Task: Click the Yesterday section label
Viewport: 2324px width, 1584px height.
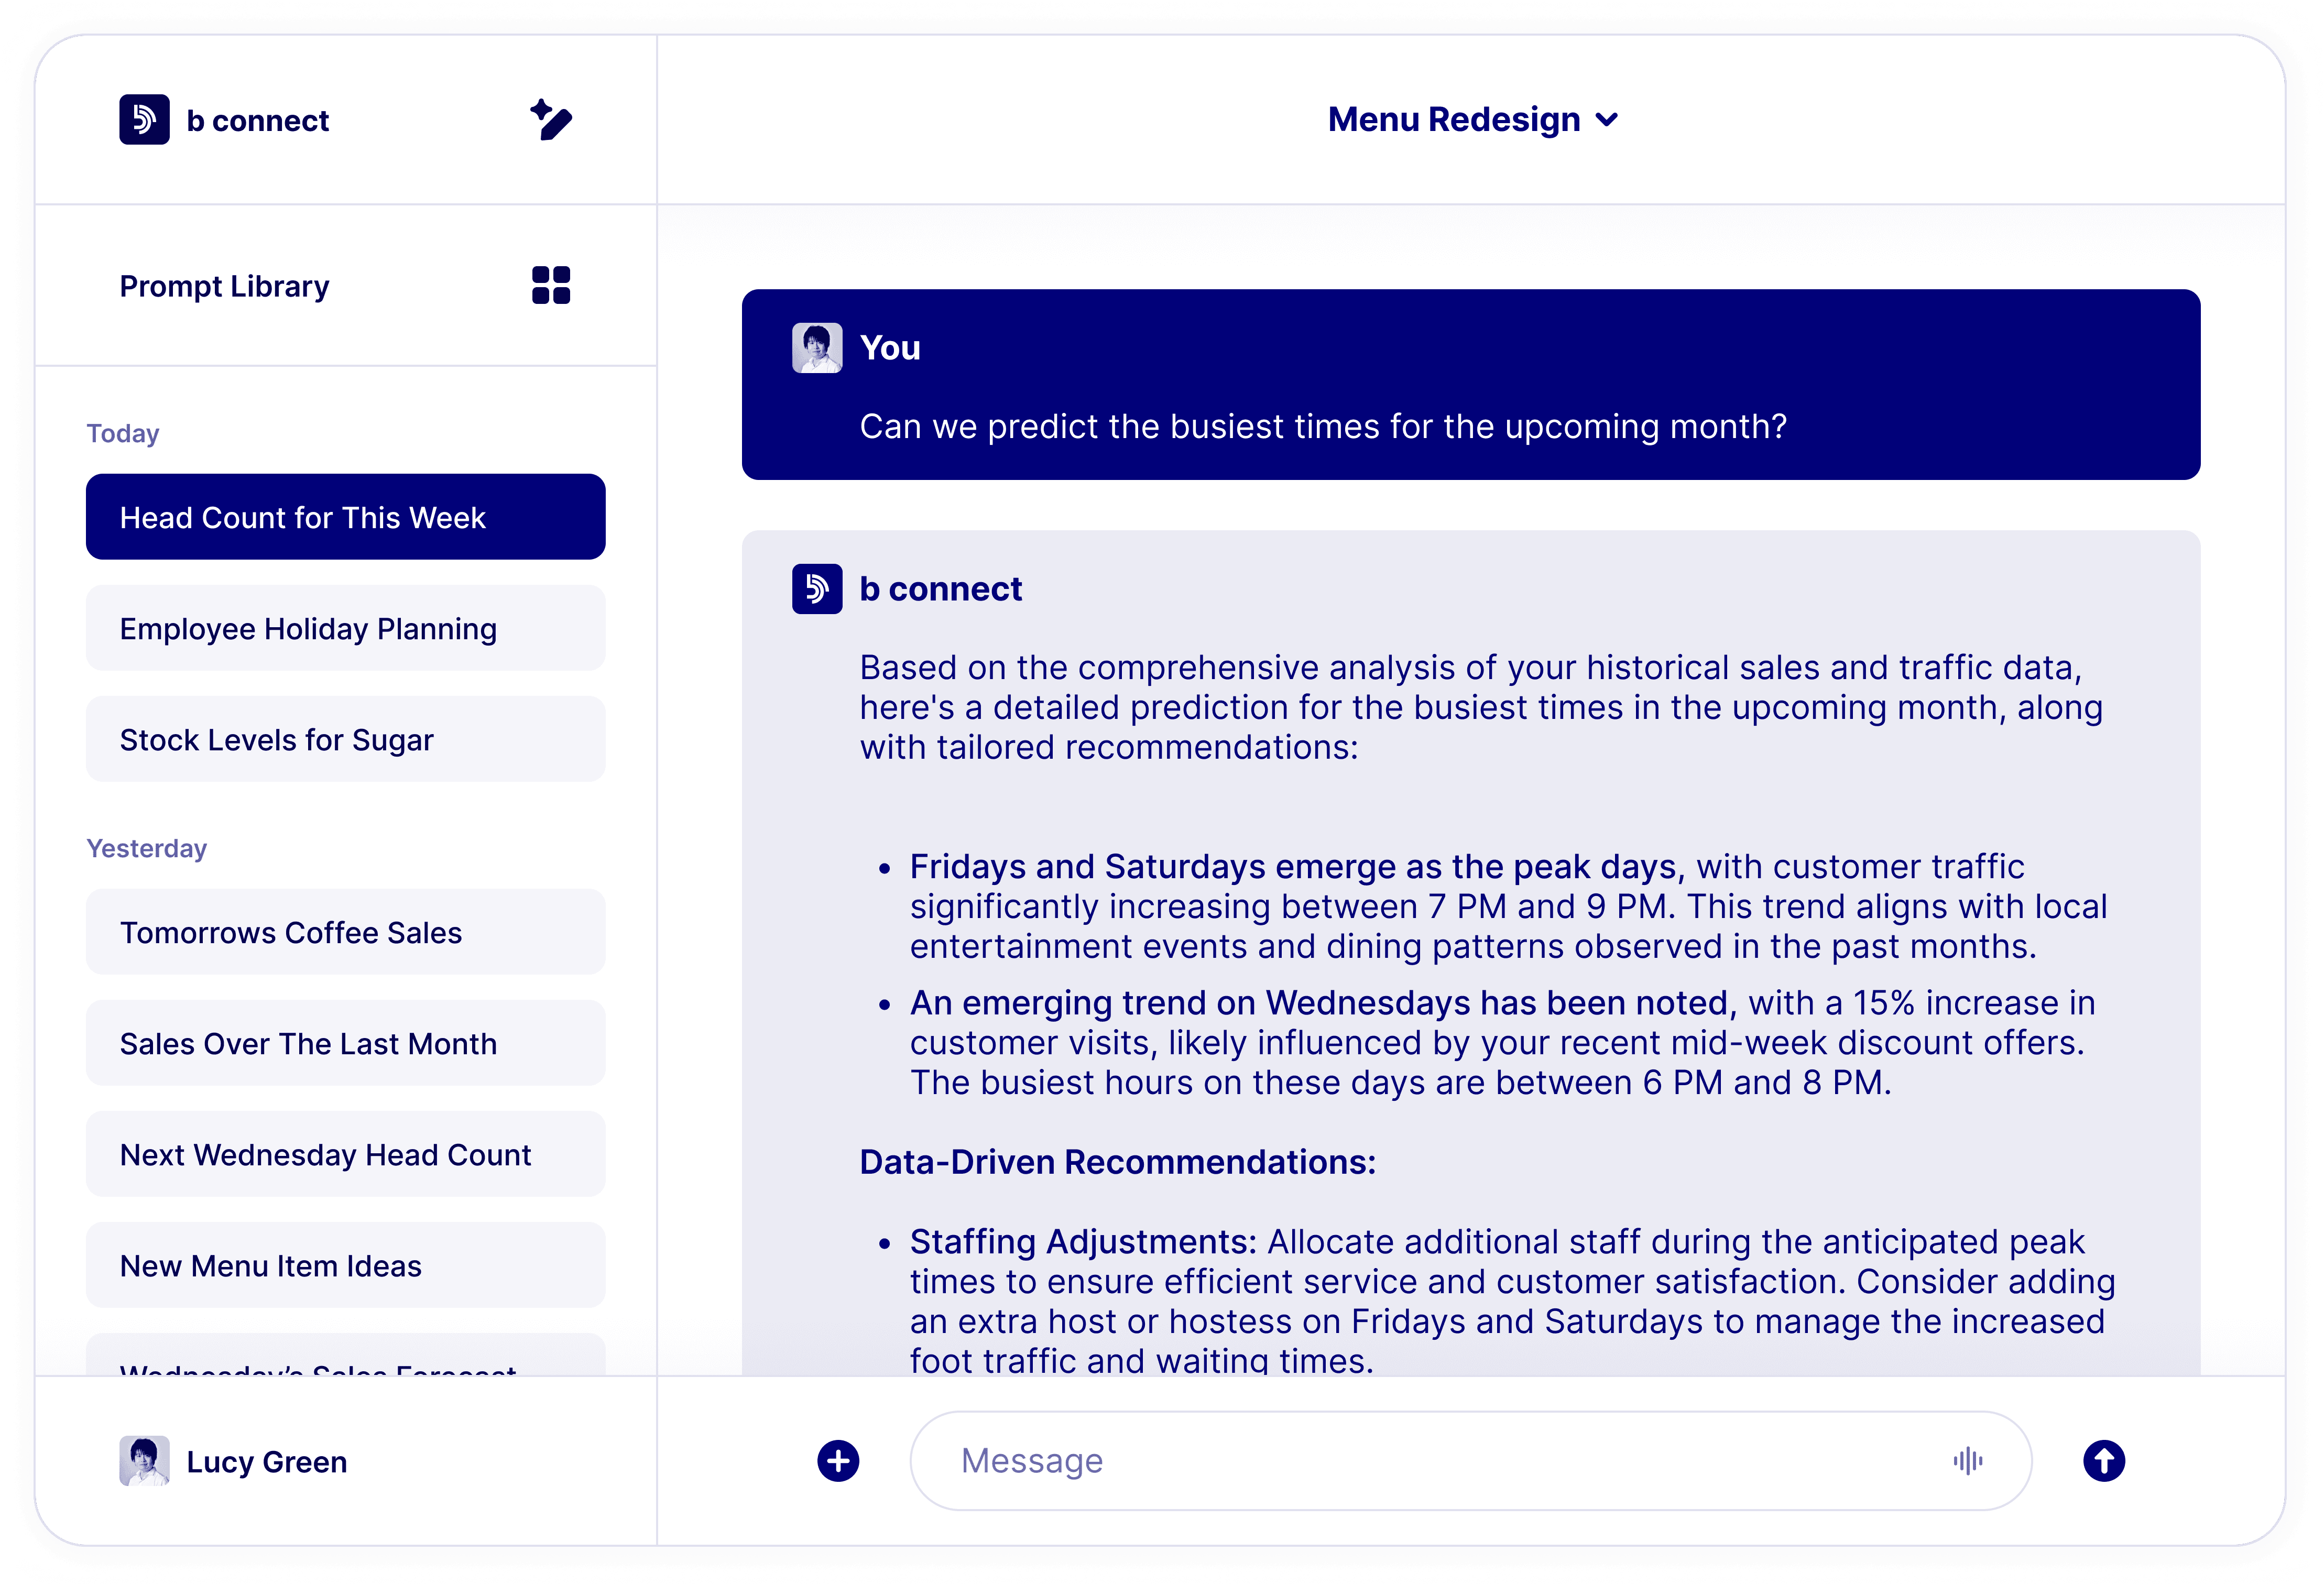Action: coord(147,848)
